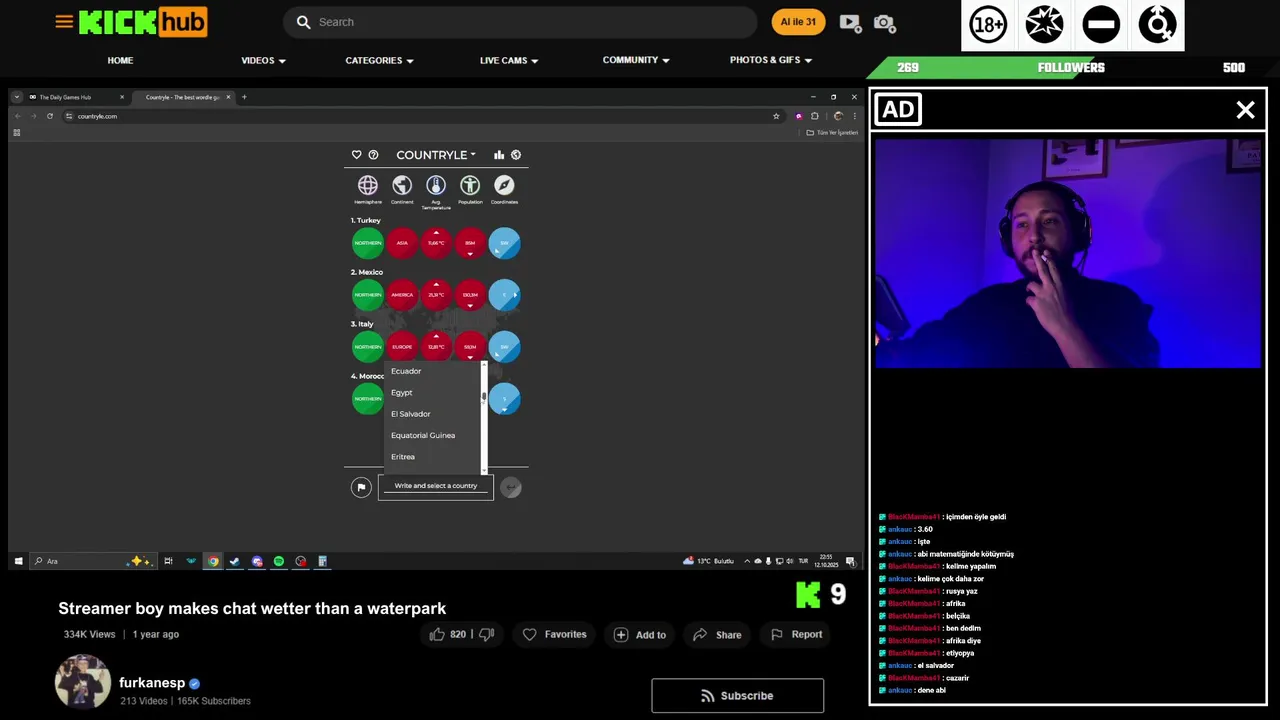This screenshot has width=1280, height=720.
Task: Click the streamer webcam video
Action: 1068,254
